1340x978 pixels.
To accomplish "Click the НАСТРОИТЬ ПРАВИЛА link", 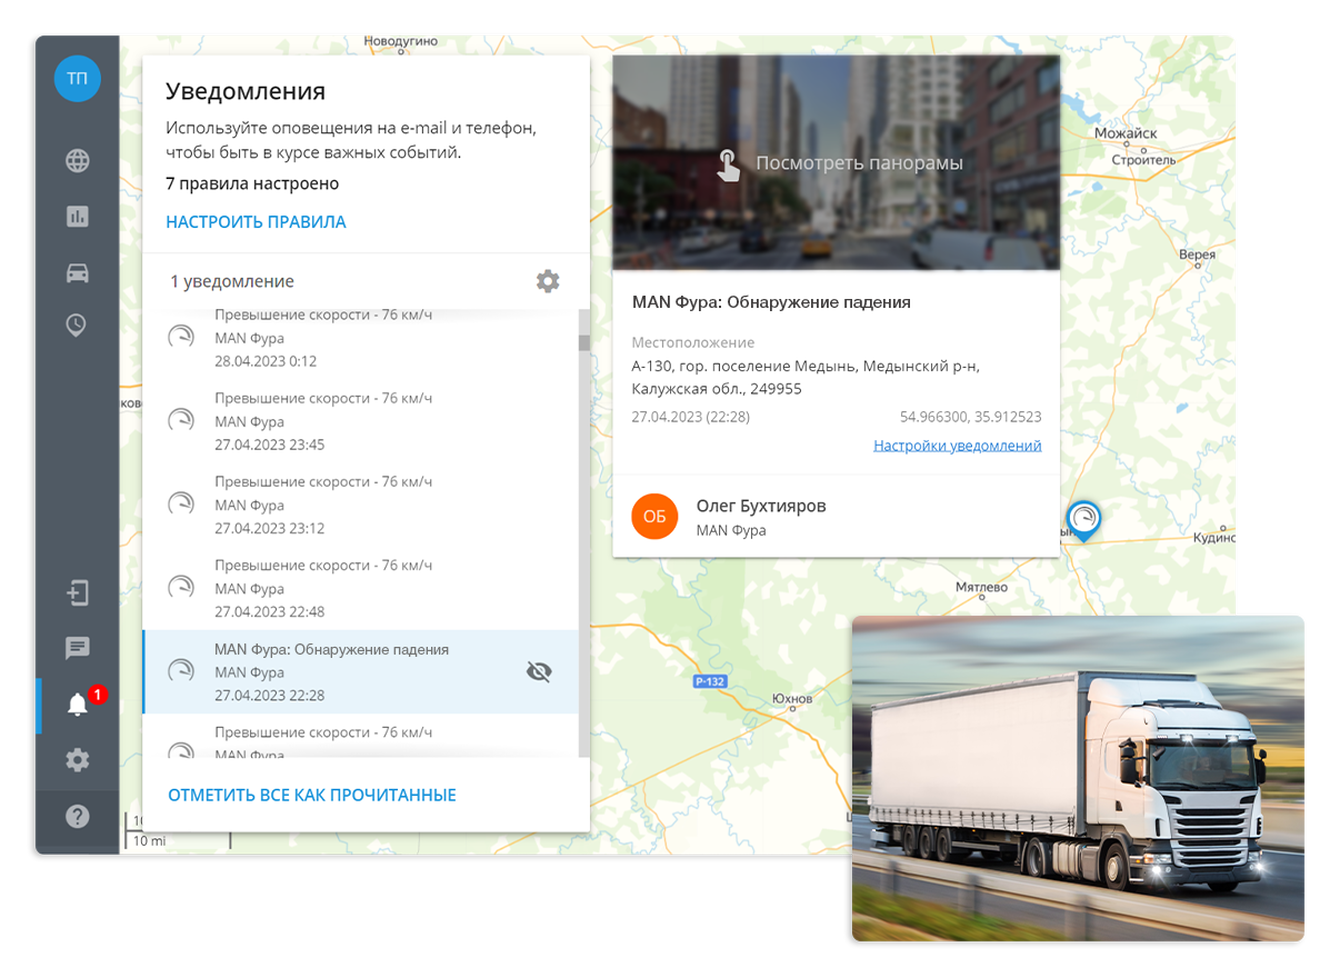I will [x=256, y=222].
